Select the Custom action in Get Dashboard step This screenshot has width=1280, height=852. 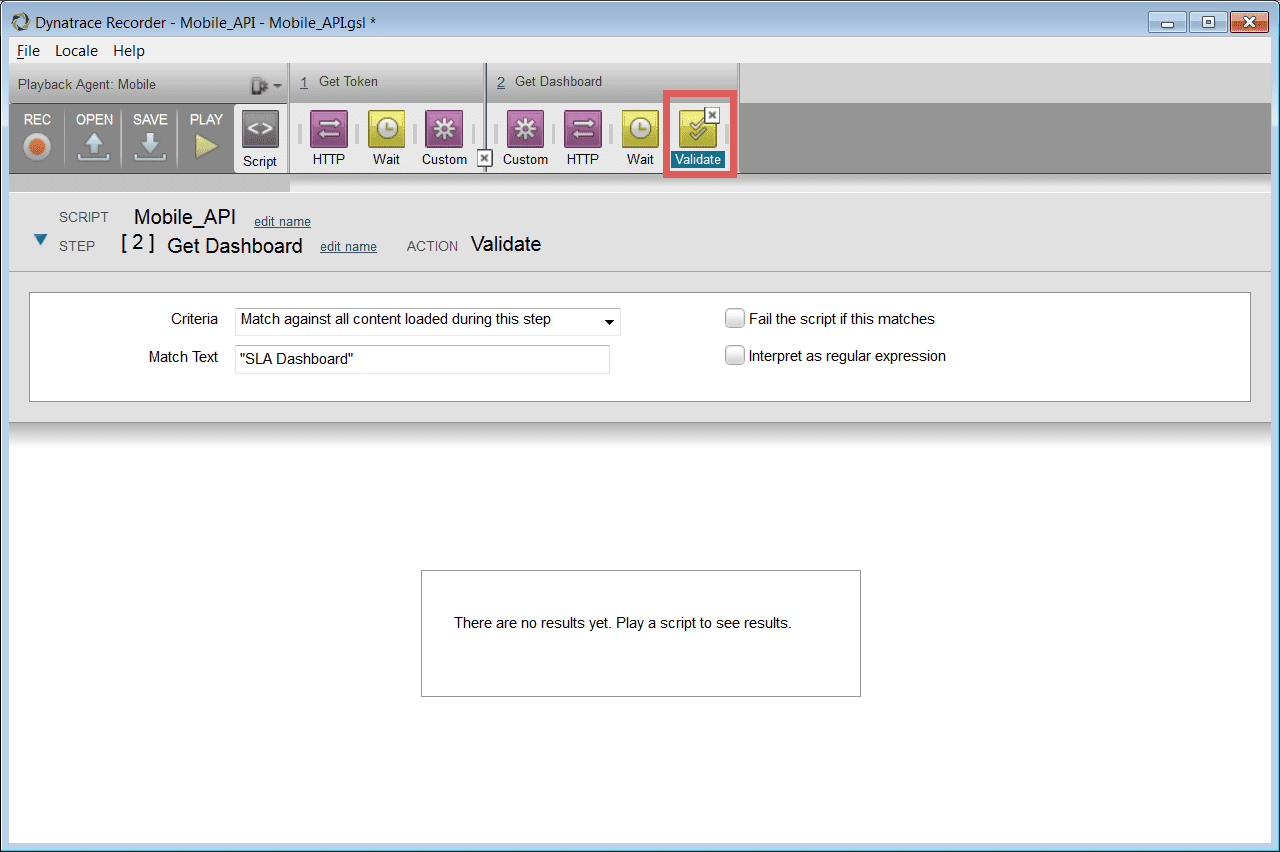525,138
